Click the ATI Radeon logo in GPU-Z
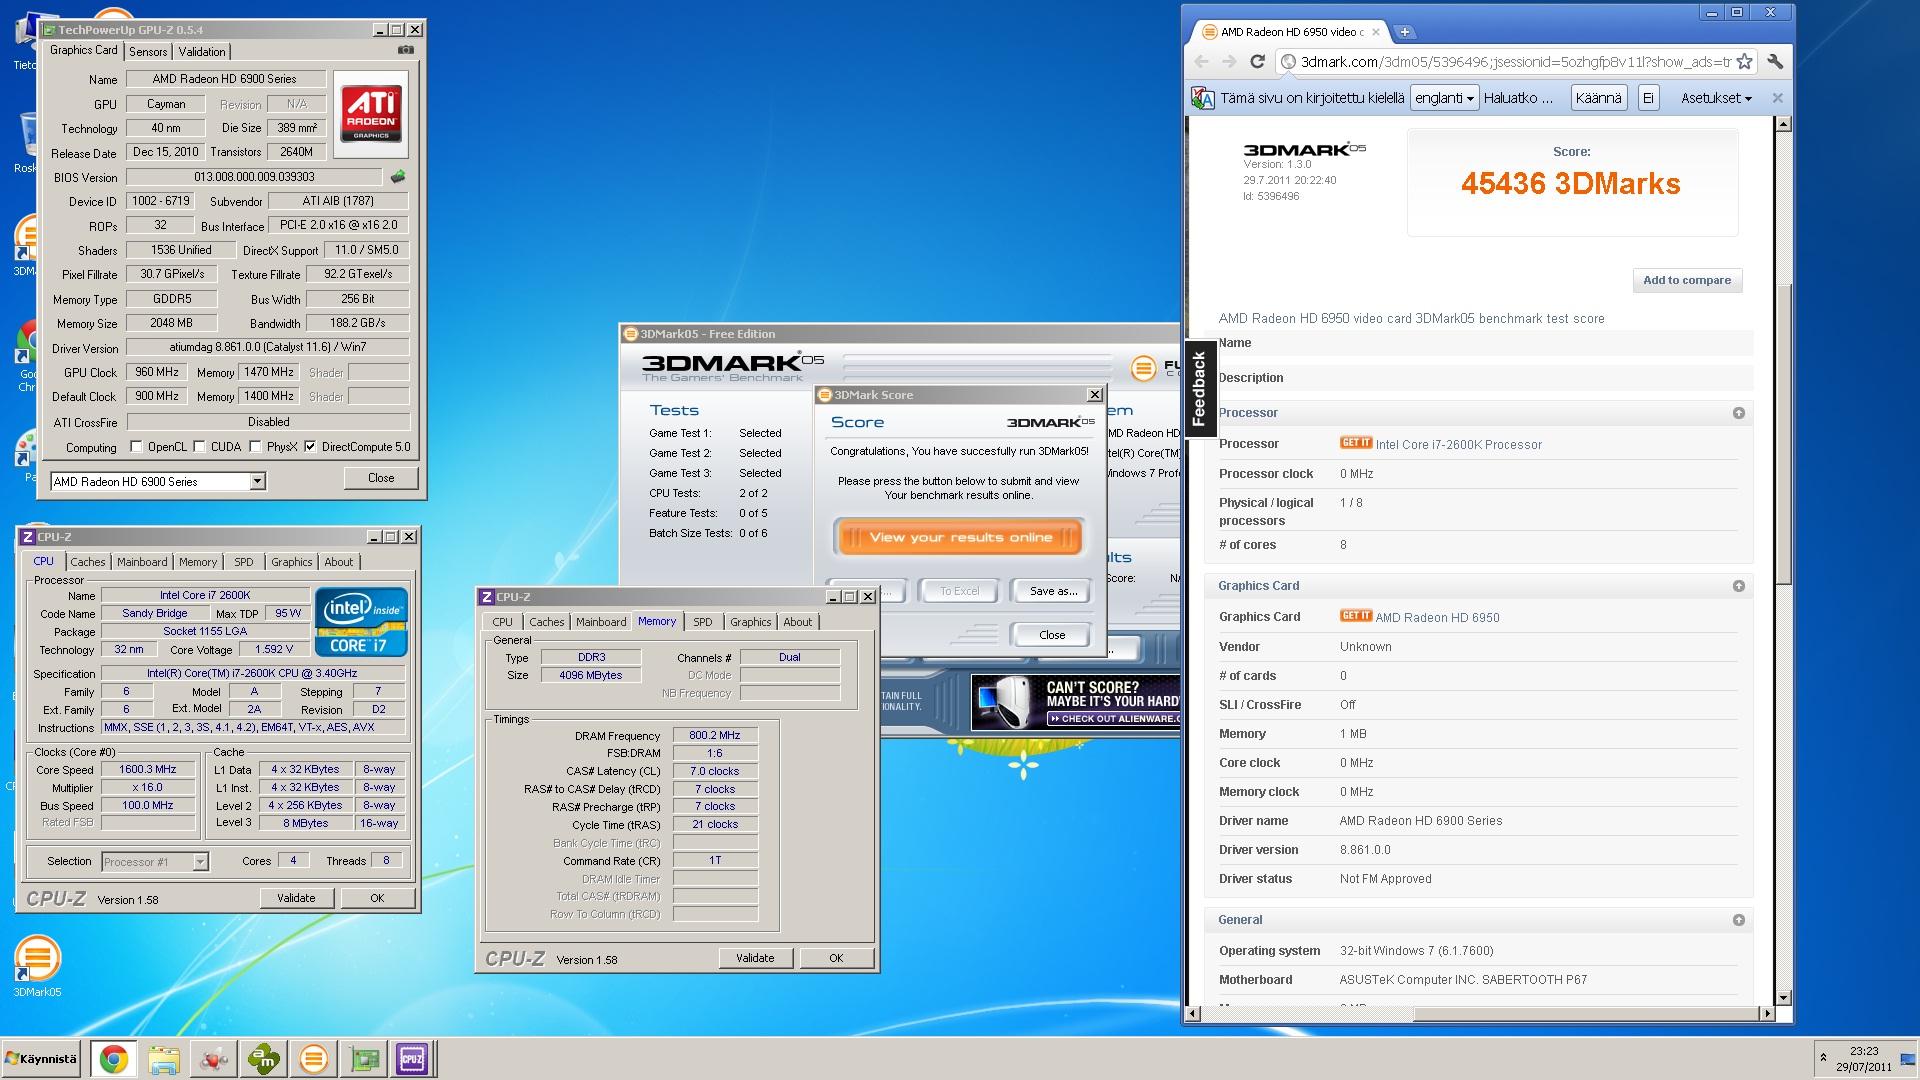1920x1080 pixels. [371, 114]
